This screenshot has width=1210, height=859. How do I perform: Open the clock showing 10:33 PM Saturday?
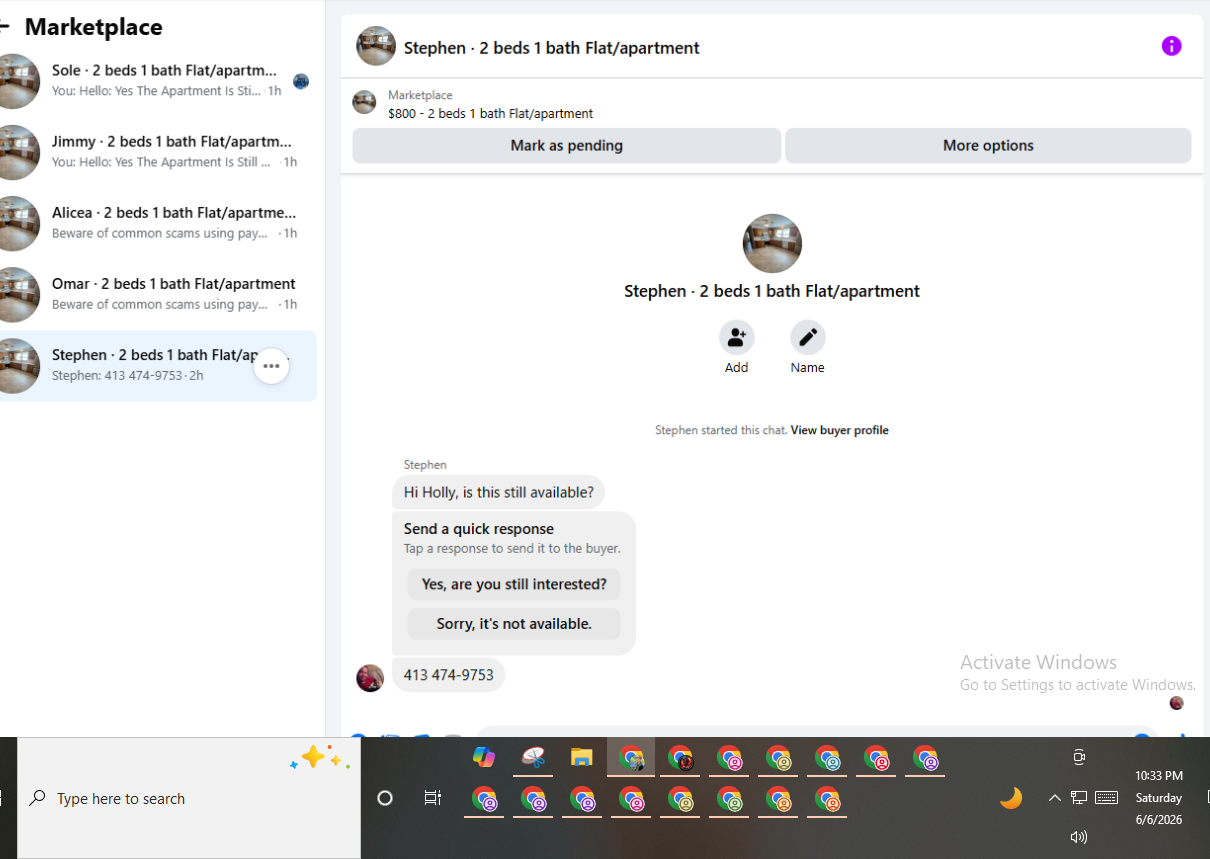coord(1159,797)
